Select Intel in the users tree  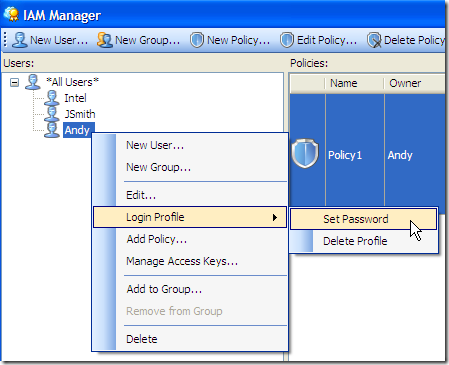75,98
